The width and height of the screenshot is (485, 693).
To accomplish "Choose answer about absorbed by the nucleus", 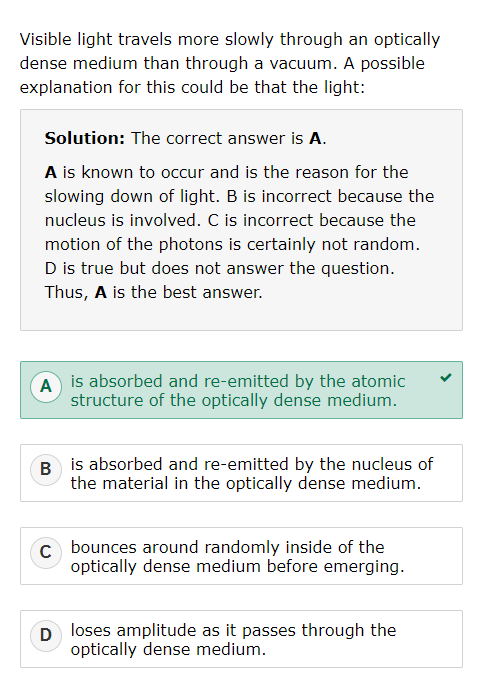I will (x=241, y=473).
